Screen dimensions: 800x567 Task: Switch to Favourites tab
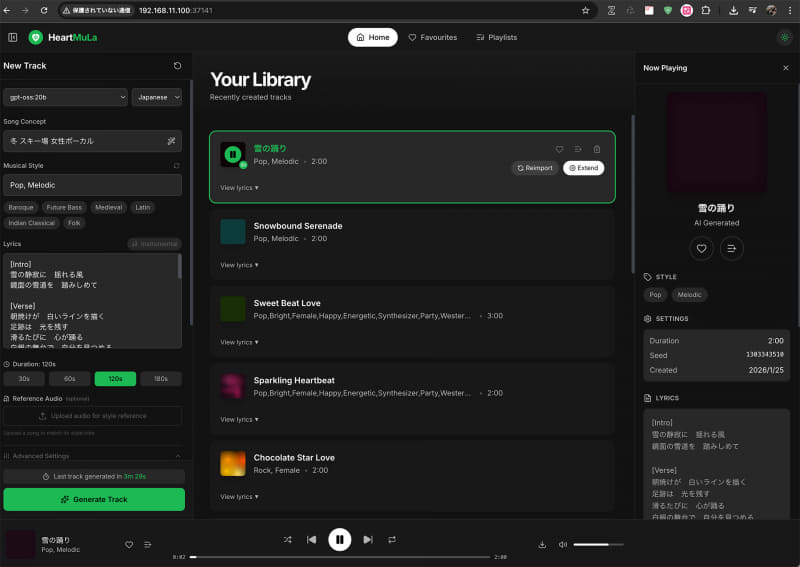(433, 37)
